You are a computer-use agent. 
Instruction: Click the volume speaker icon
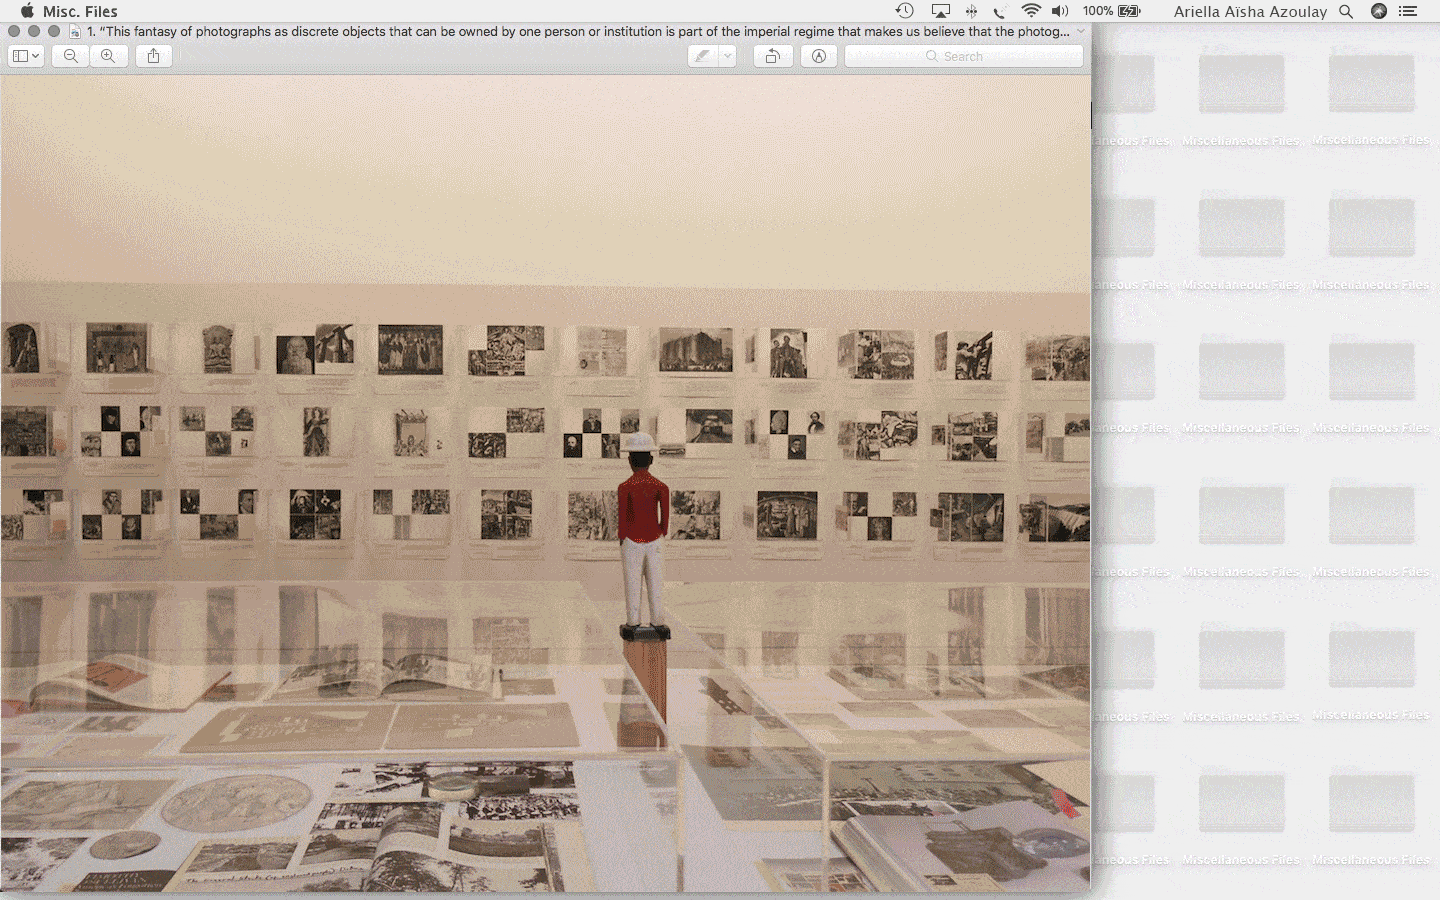click(x=1060, y=11)
